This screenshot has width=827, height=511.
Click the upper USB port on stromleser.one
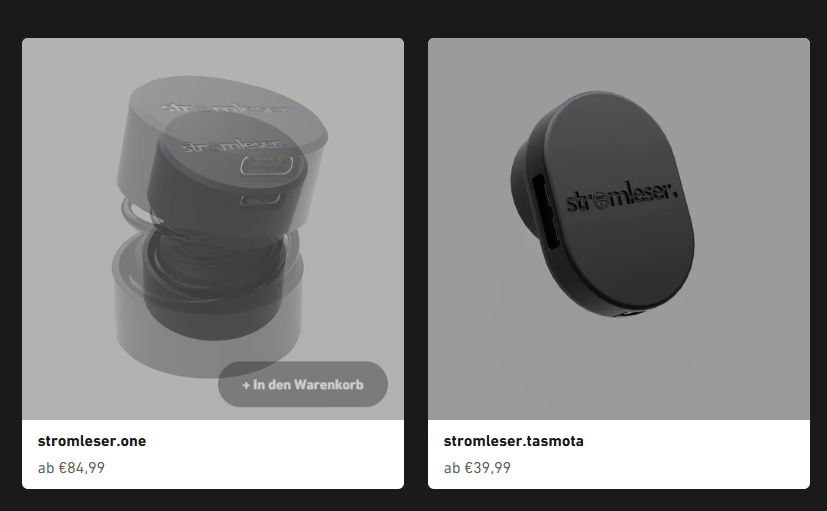(266, 165)
